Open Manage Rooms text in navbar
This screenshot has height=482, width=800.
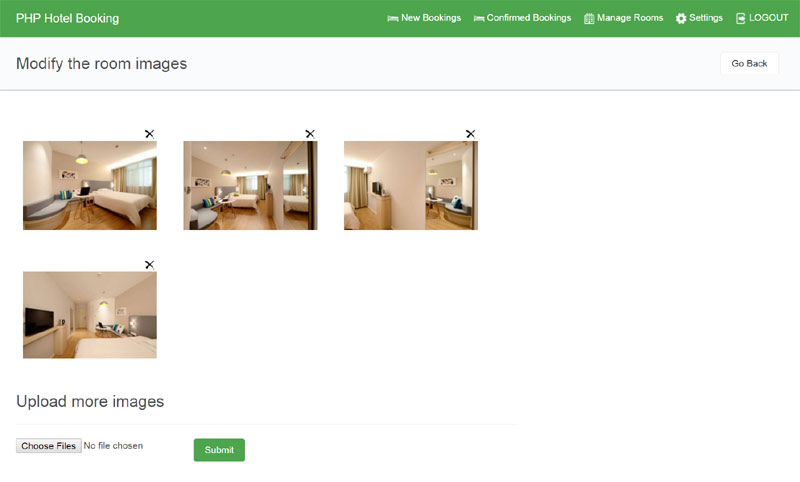pos(630,18)
